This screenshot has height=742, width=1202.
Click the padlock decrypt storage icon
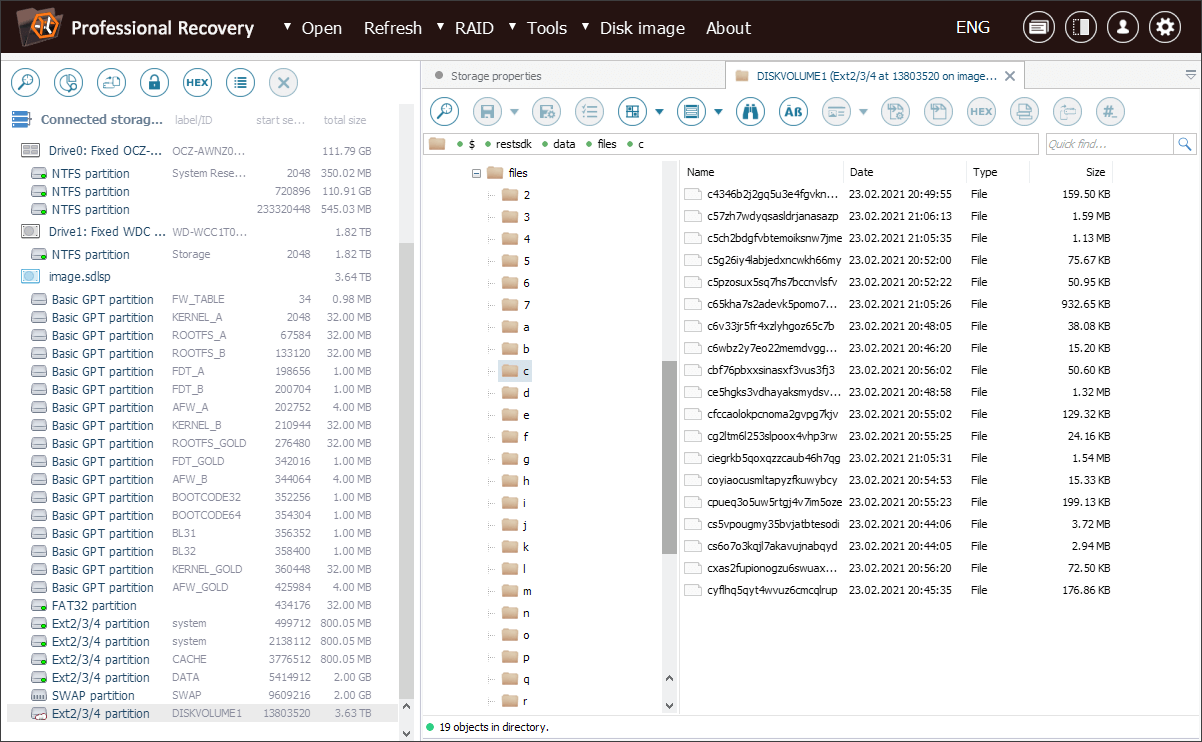coord(154,82)
